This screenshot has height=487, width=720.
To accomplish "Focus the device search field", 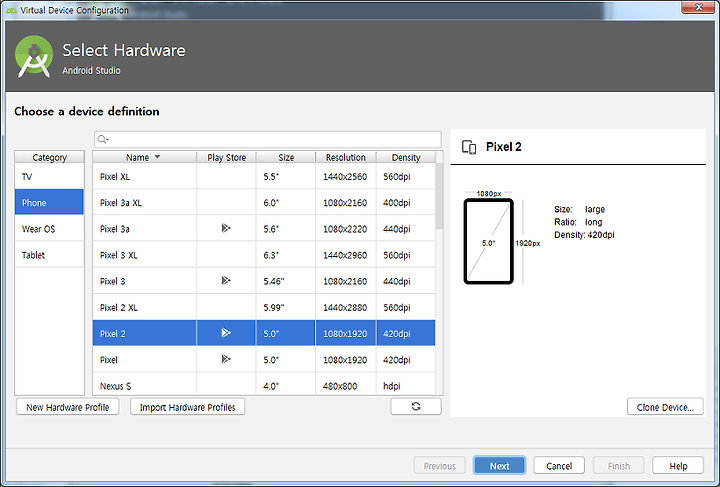I will (x=268, y=140).
